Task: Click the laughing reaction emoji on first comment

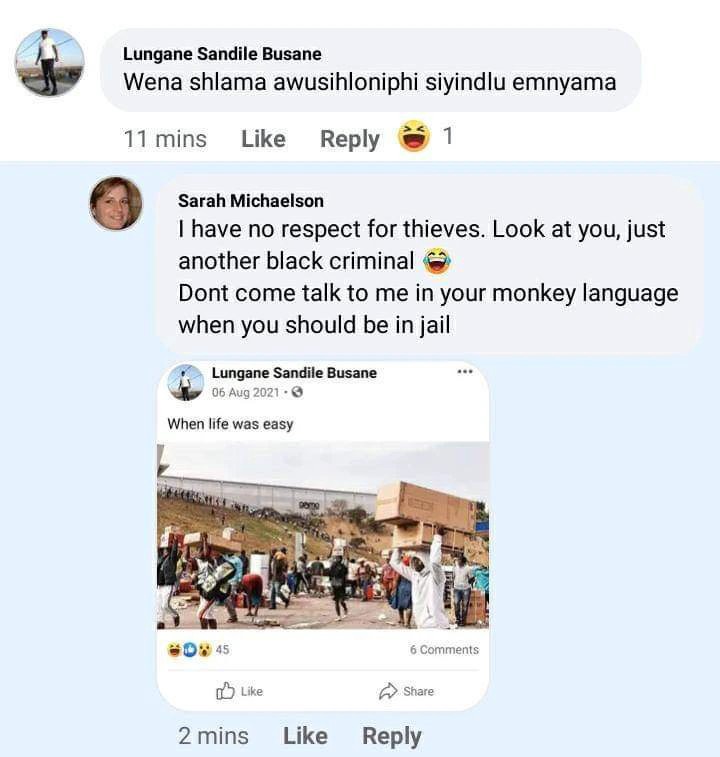Action: 414,136
